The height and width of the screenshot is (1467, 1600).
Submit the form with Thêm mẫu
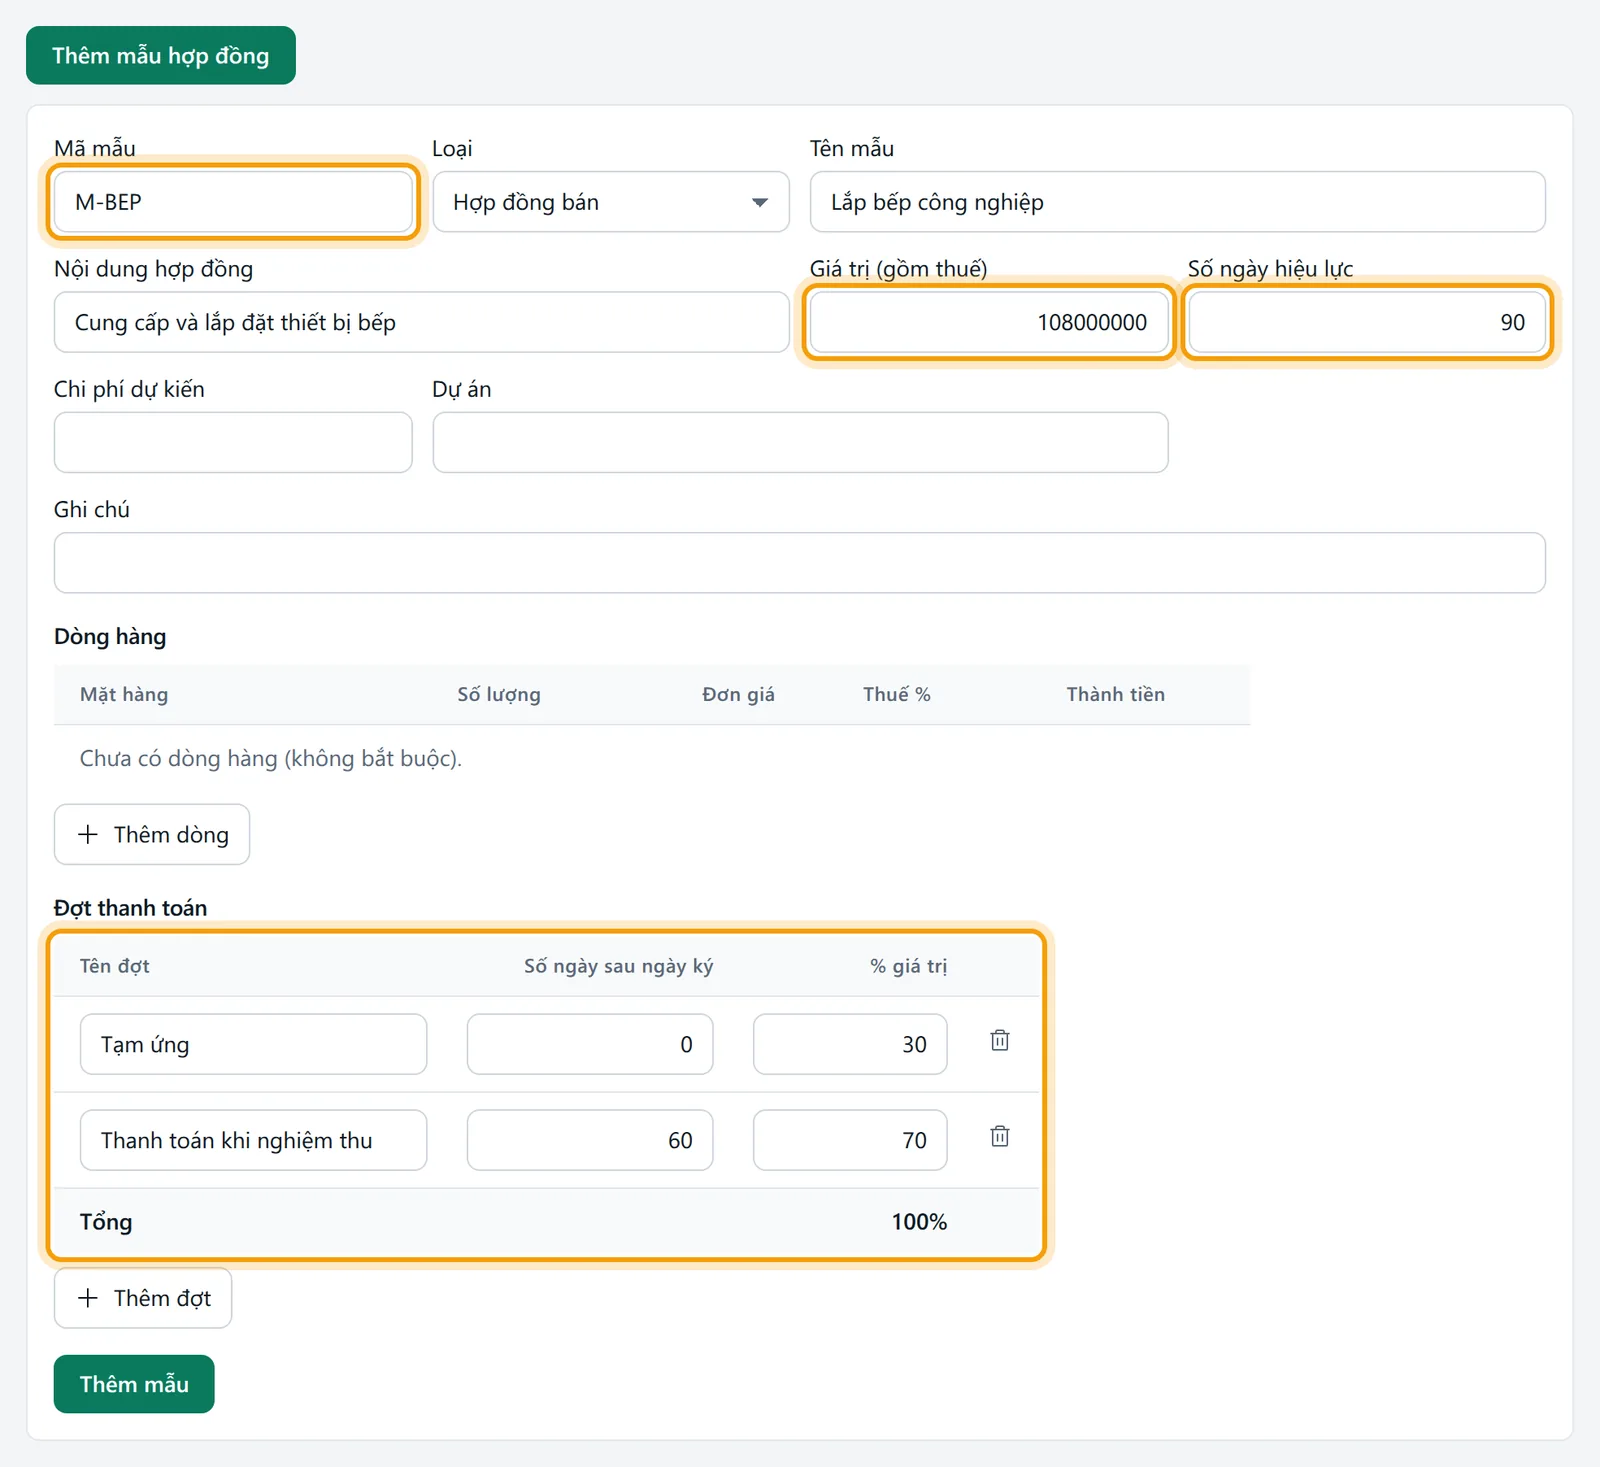tap(134, 1384)
